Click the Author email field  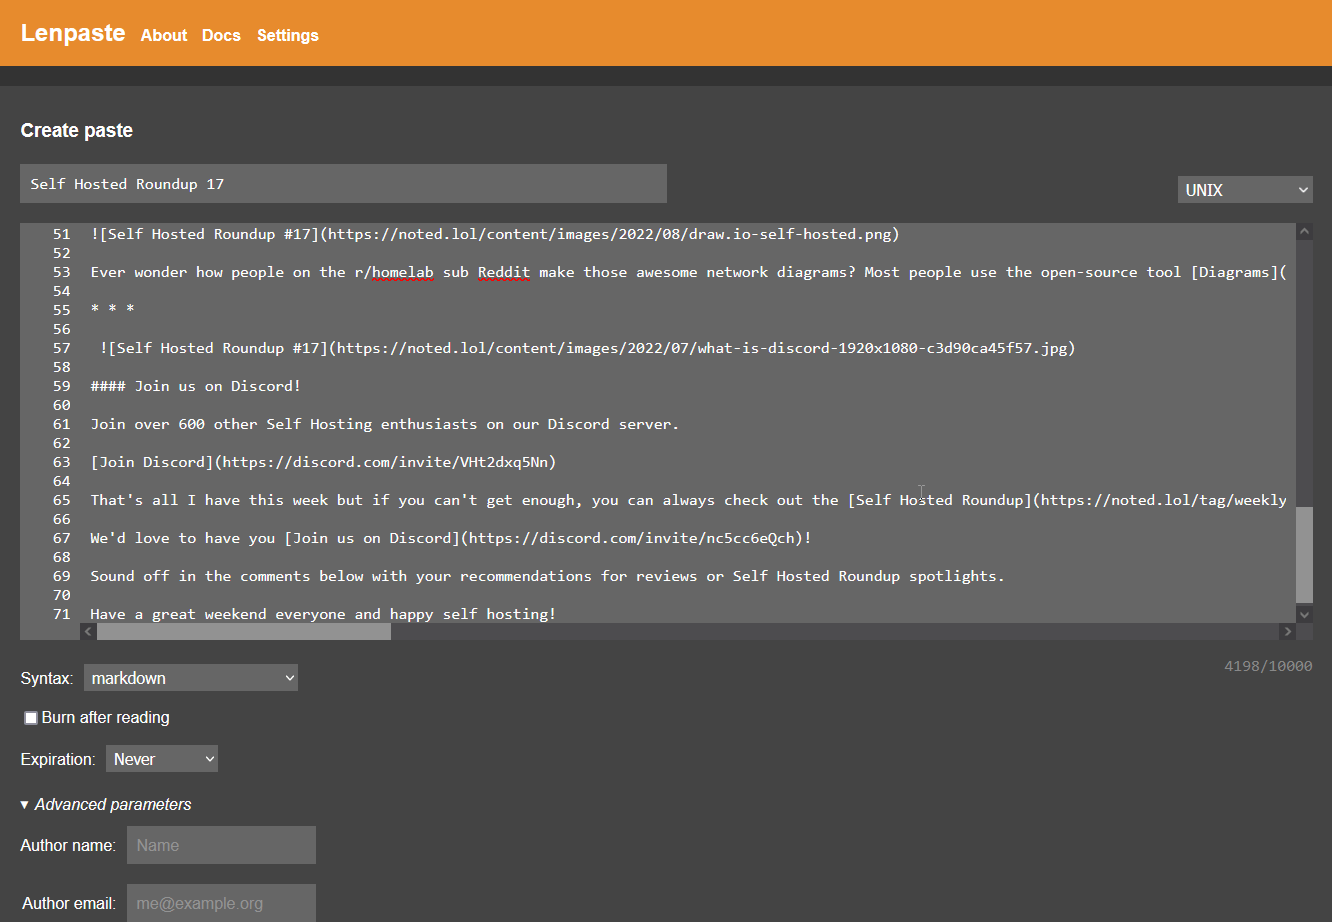[220, 902]
